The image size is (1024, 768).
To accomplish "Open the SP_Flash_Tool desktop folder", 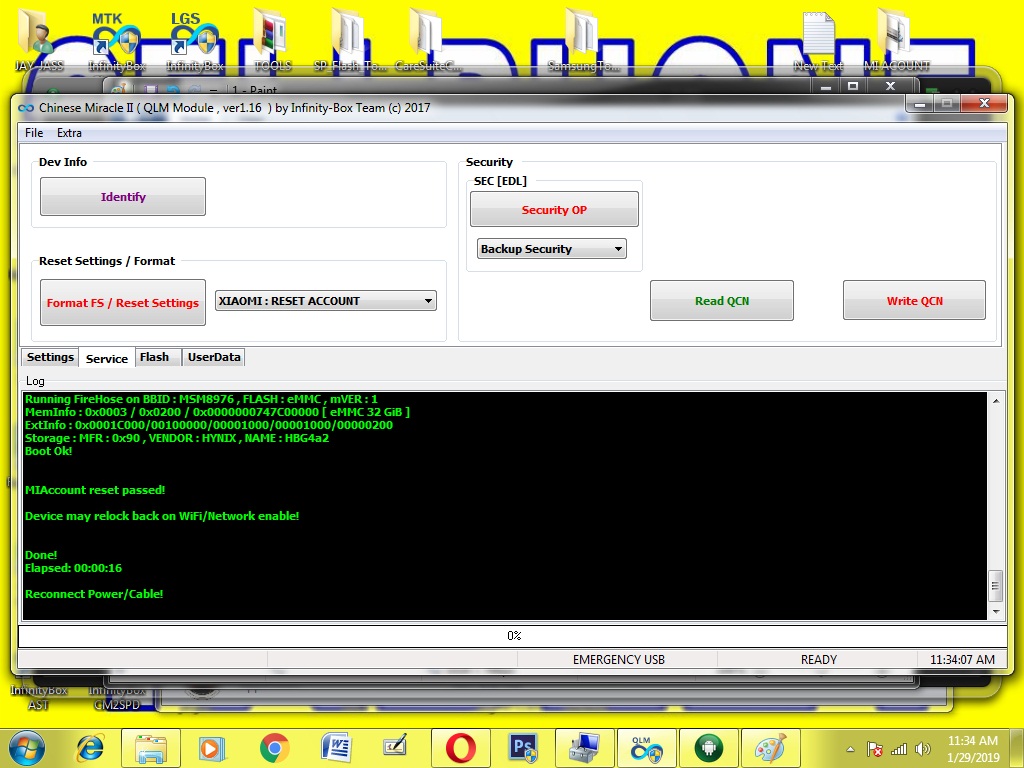I will [351, 40].
